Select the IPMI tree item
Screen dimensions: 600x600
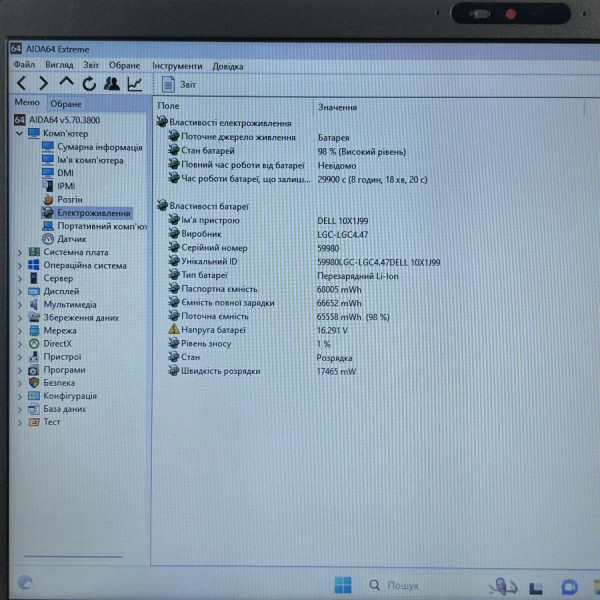tap(59, 186)
